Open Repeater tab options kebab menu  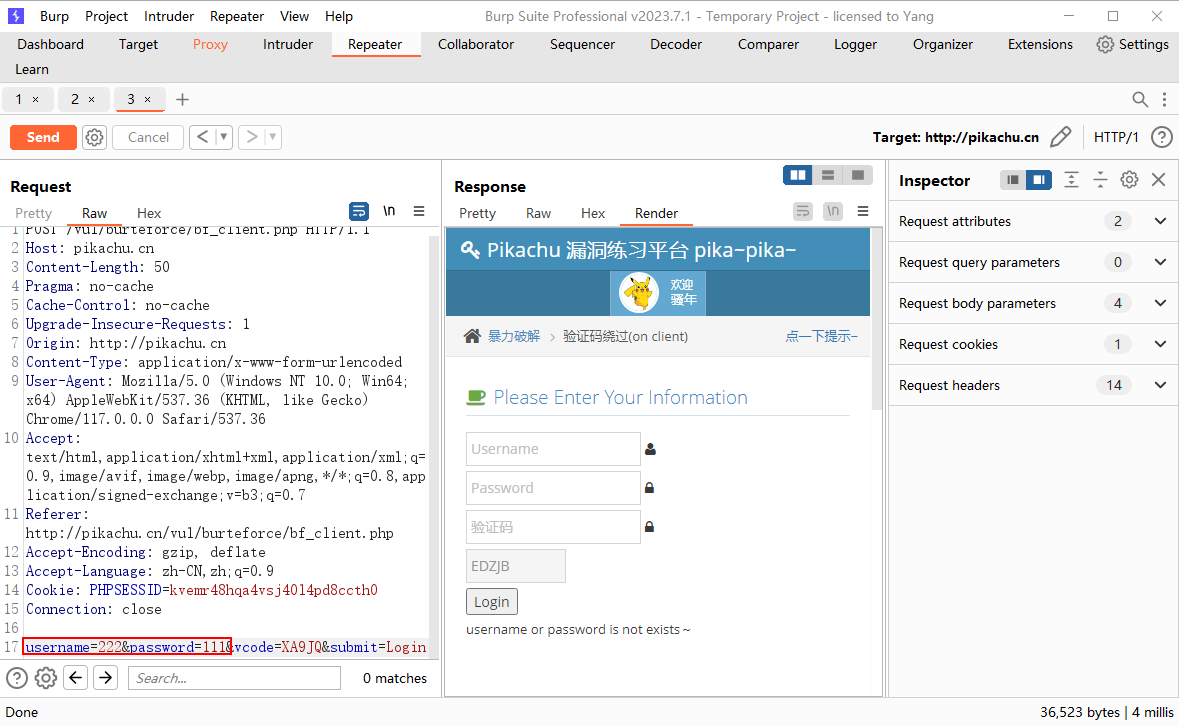(1164, 99)
